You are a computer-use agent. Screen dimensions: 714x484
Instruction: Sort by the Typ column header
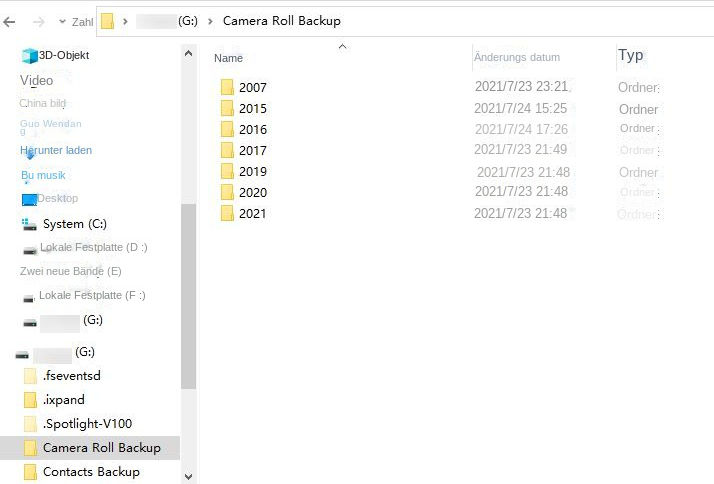(631, 55)
